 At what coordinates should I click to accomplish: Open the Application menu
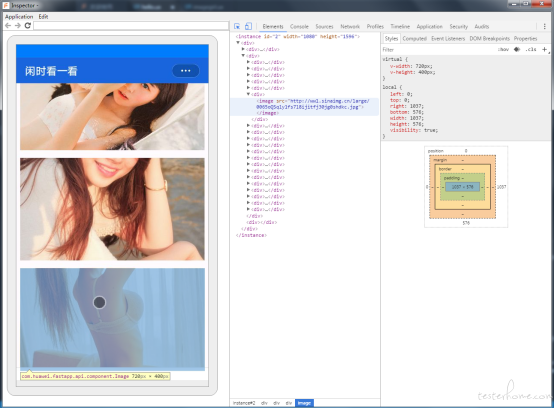19,17
